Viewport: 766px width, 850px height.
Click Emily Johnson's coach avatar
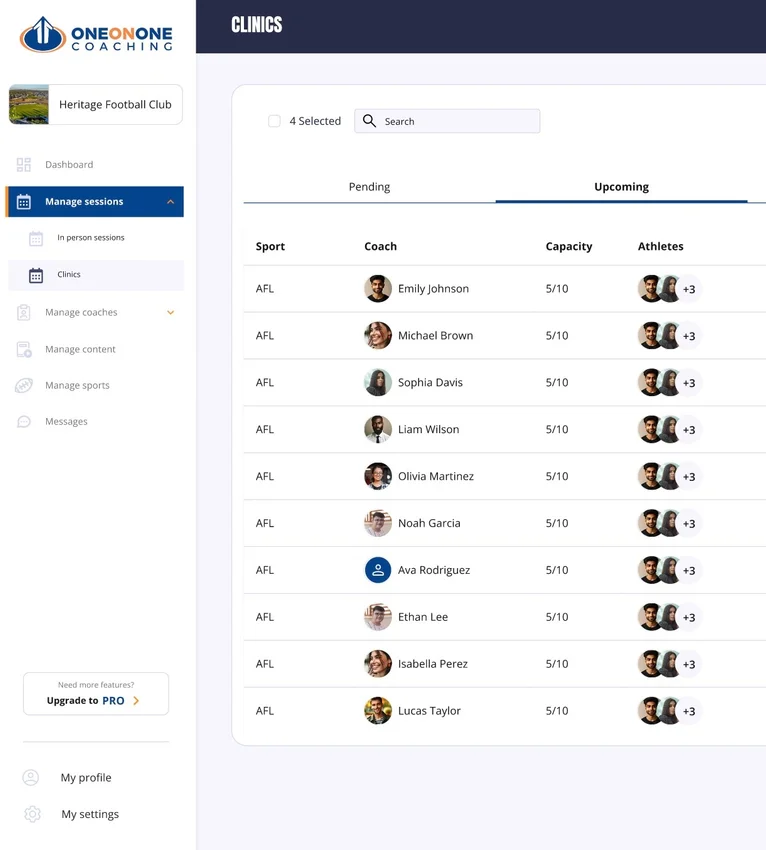(x=378, y=288)
